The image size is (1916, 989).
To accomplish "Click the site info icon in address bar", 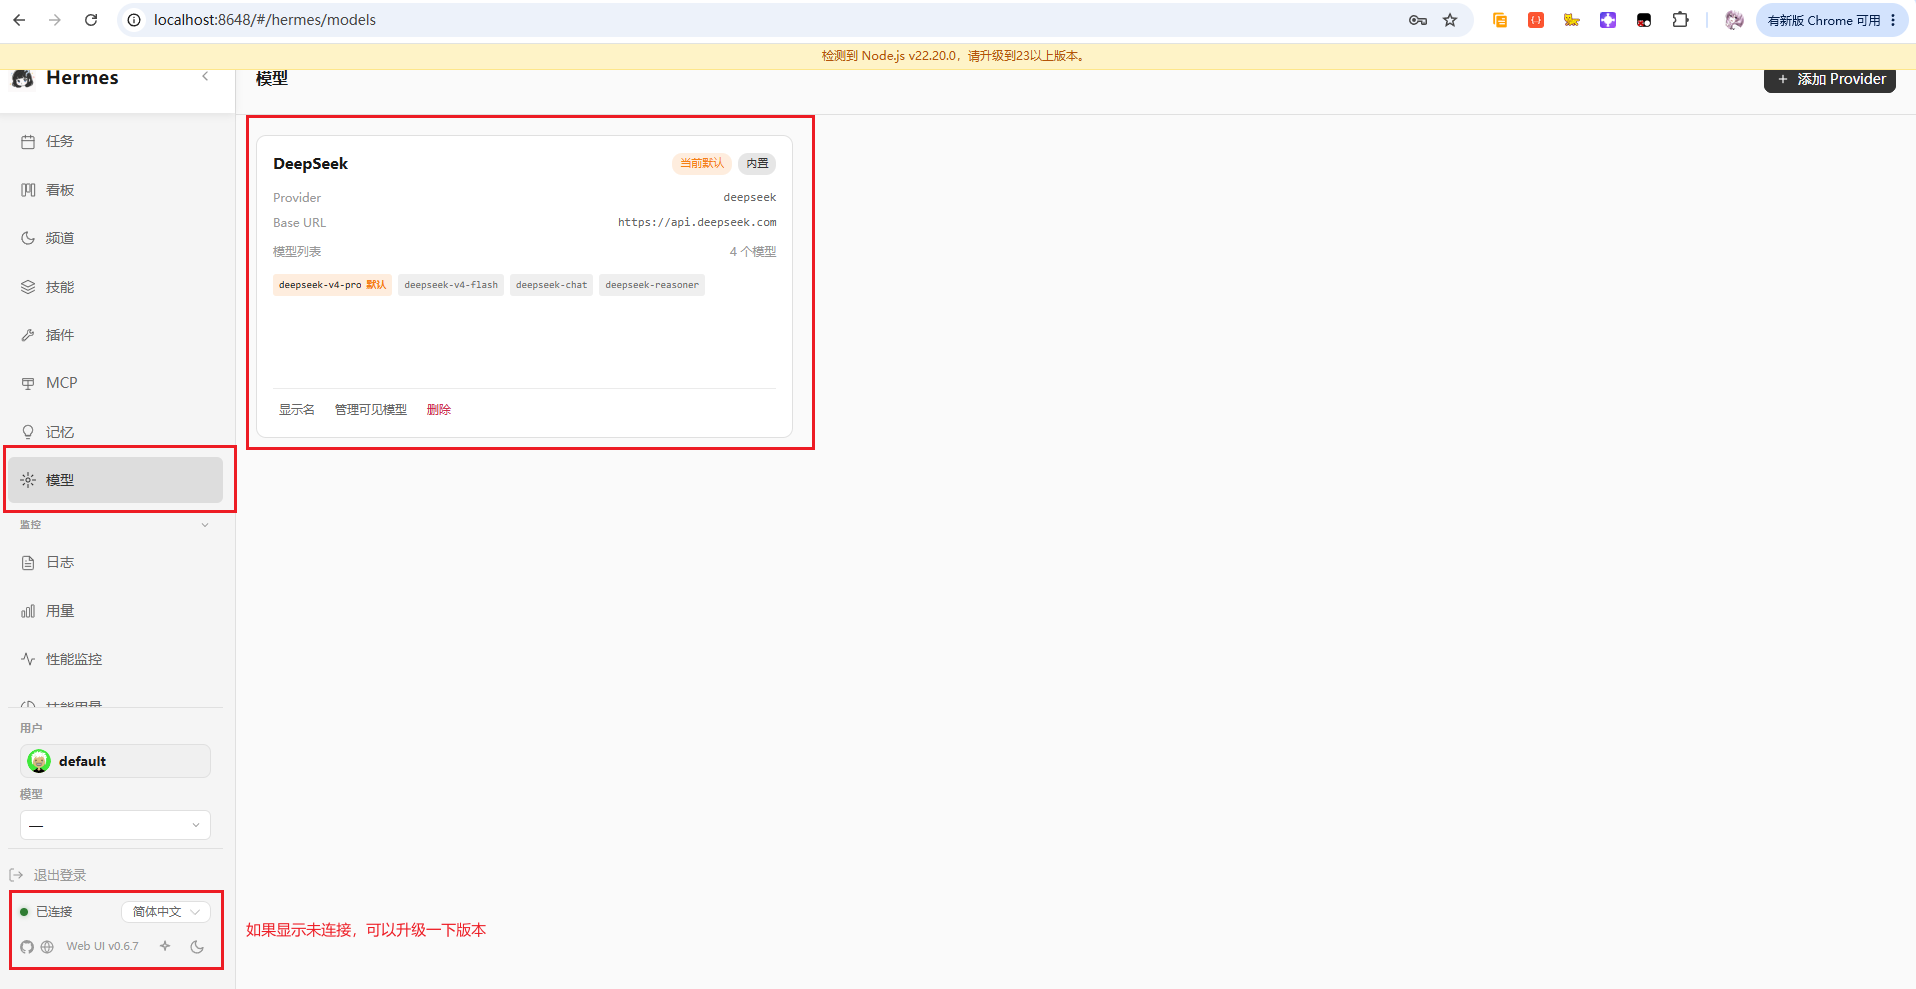I will pyautogui.click(x=134, y=20).
